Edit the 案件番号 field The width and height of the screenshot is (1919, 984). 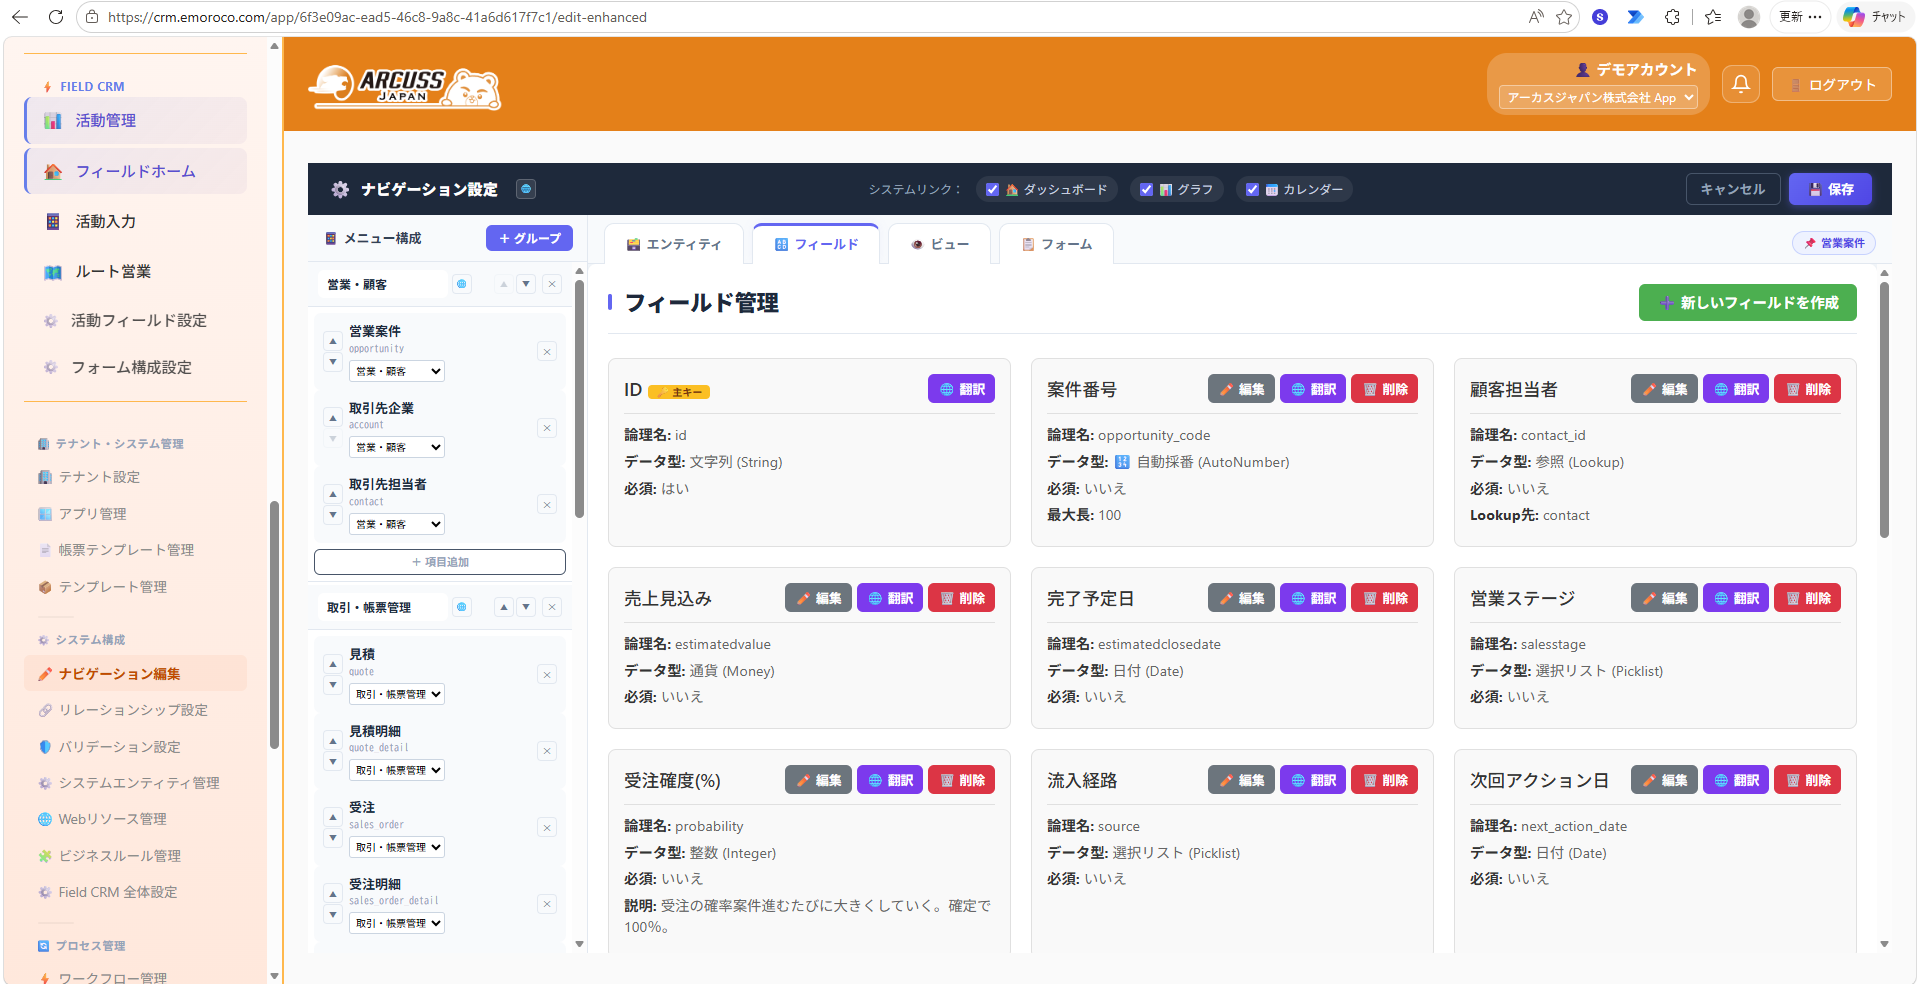click(x=1241, y=389)
